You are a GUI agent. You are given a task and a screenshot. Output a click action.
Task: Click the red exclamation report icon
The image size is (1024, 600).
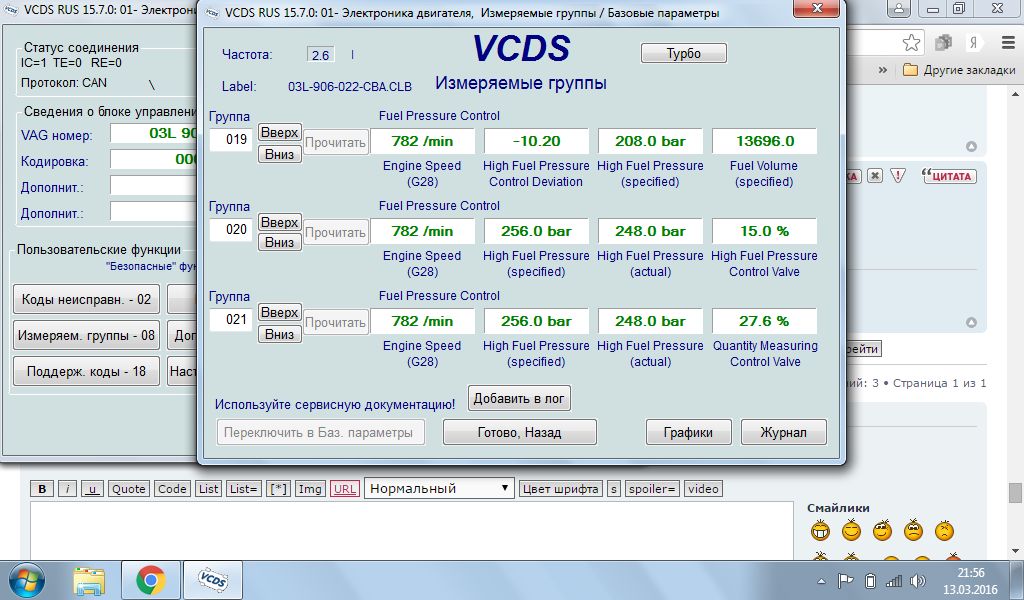[898, 175]
